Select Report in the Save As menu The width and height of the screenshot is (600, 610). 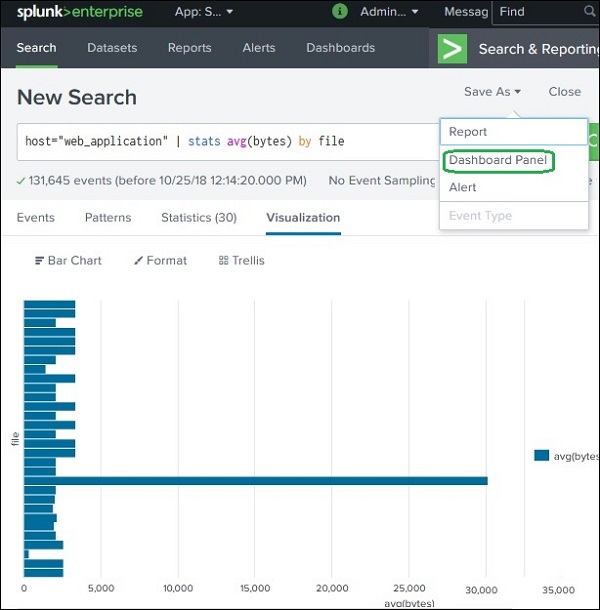pos(468,132)
